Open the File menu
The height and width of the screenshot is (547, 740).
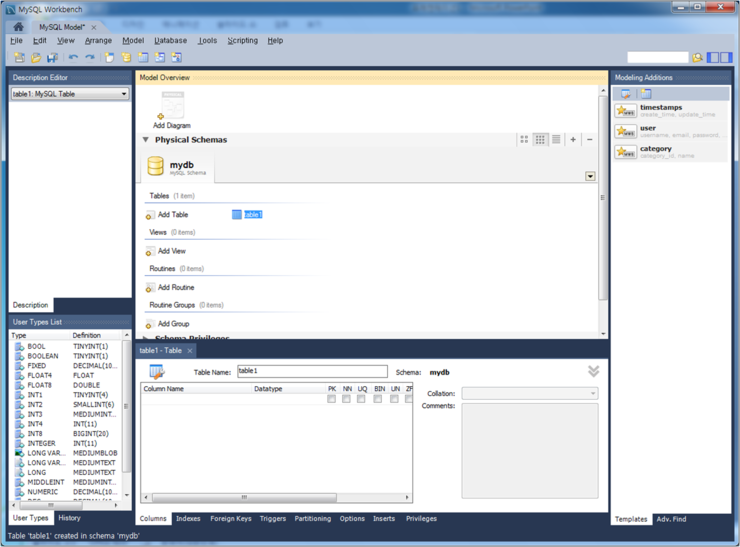pos(17,41)
